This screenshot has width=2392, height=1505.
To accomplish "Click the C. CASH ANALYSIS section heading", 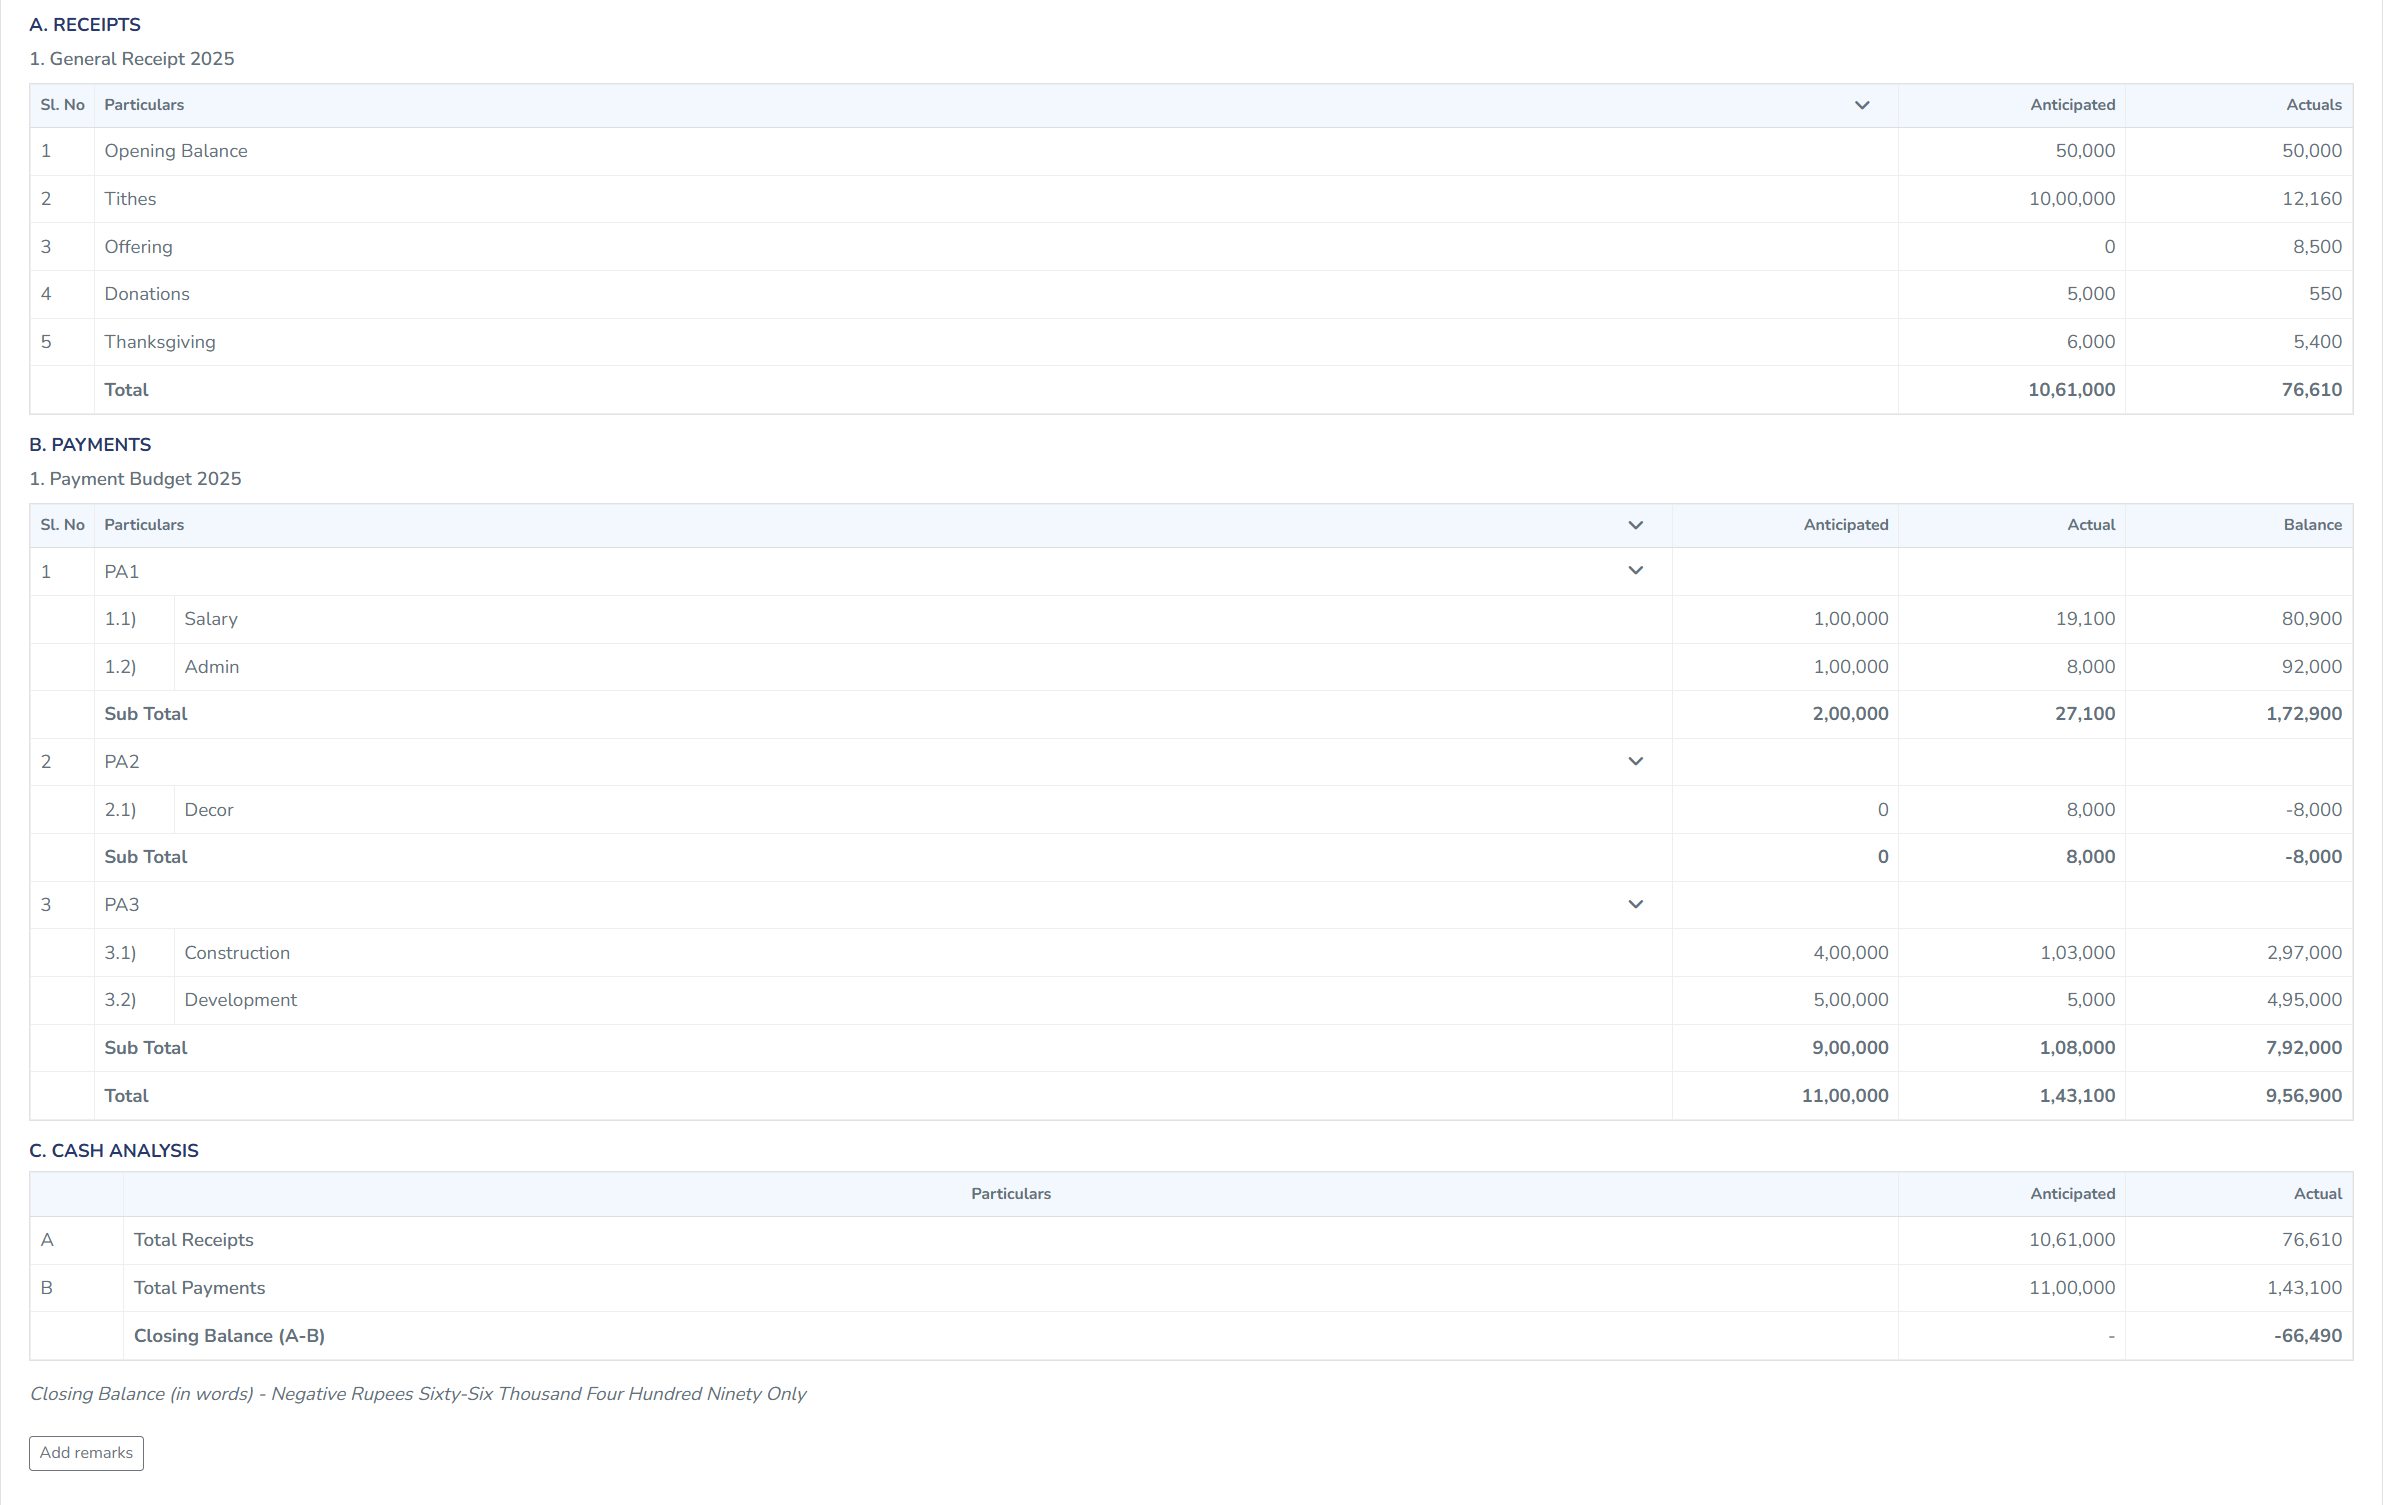I will (114, 1151).
